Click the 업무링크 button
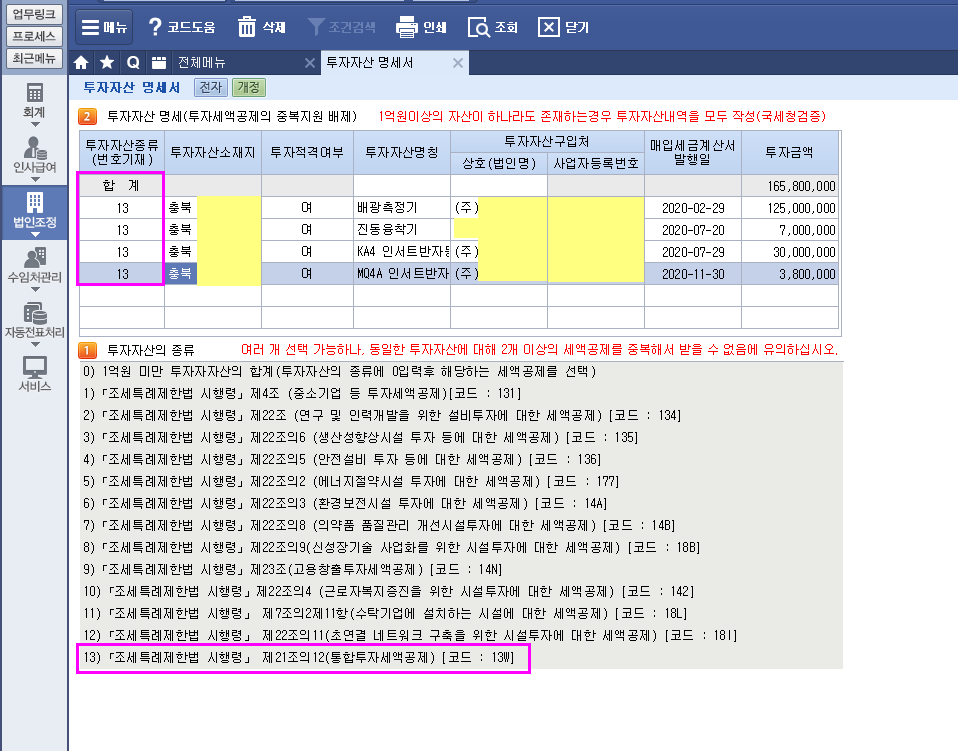958x751 pixels. (x=34, y=14)
